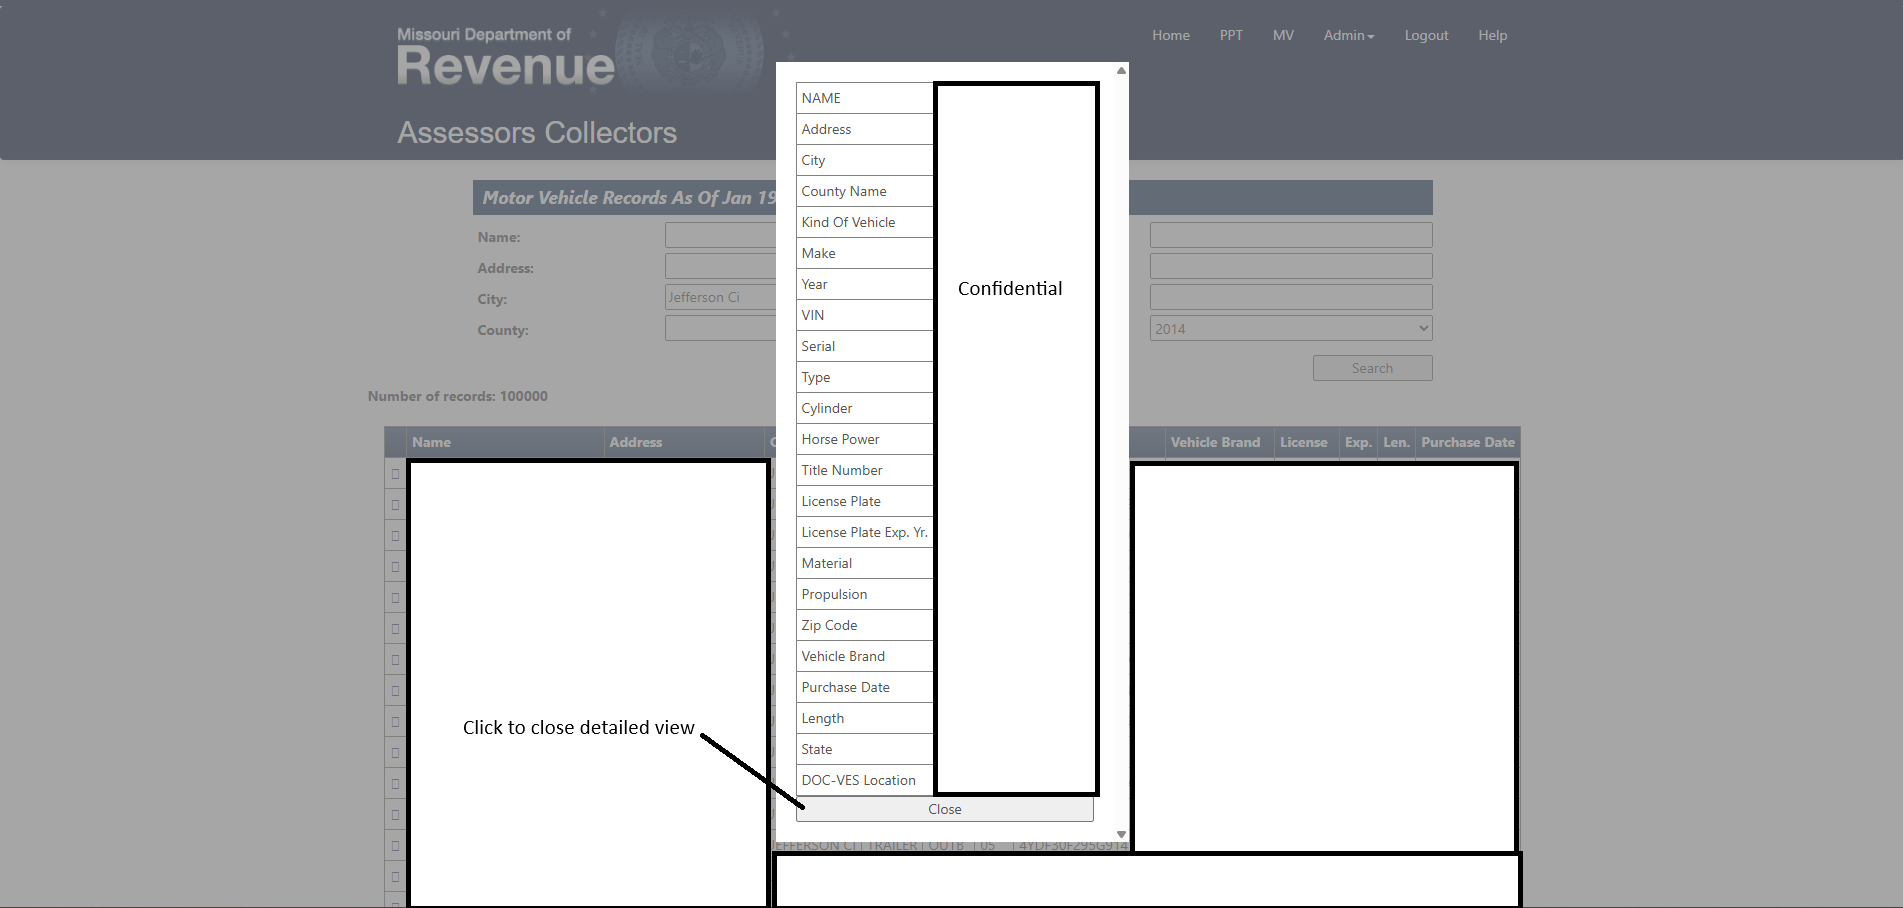Image resolution: width=1903 pixels, height=908 pixels.
Task: Check the second row checkbox in the records table
Action: point(395,505)
